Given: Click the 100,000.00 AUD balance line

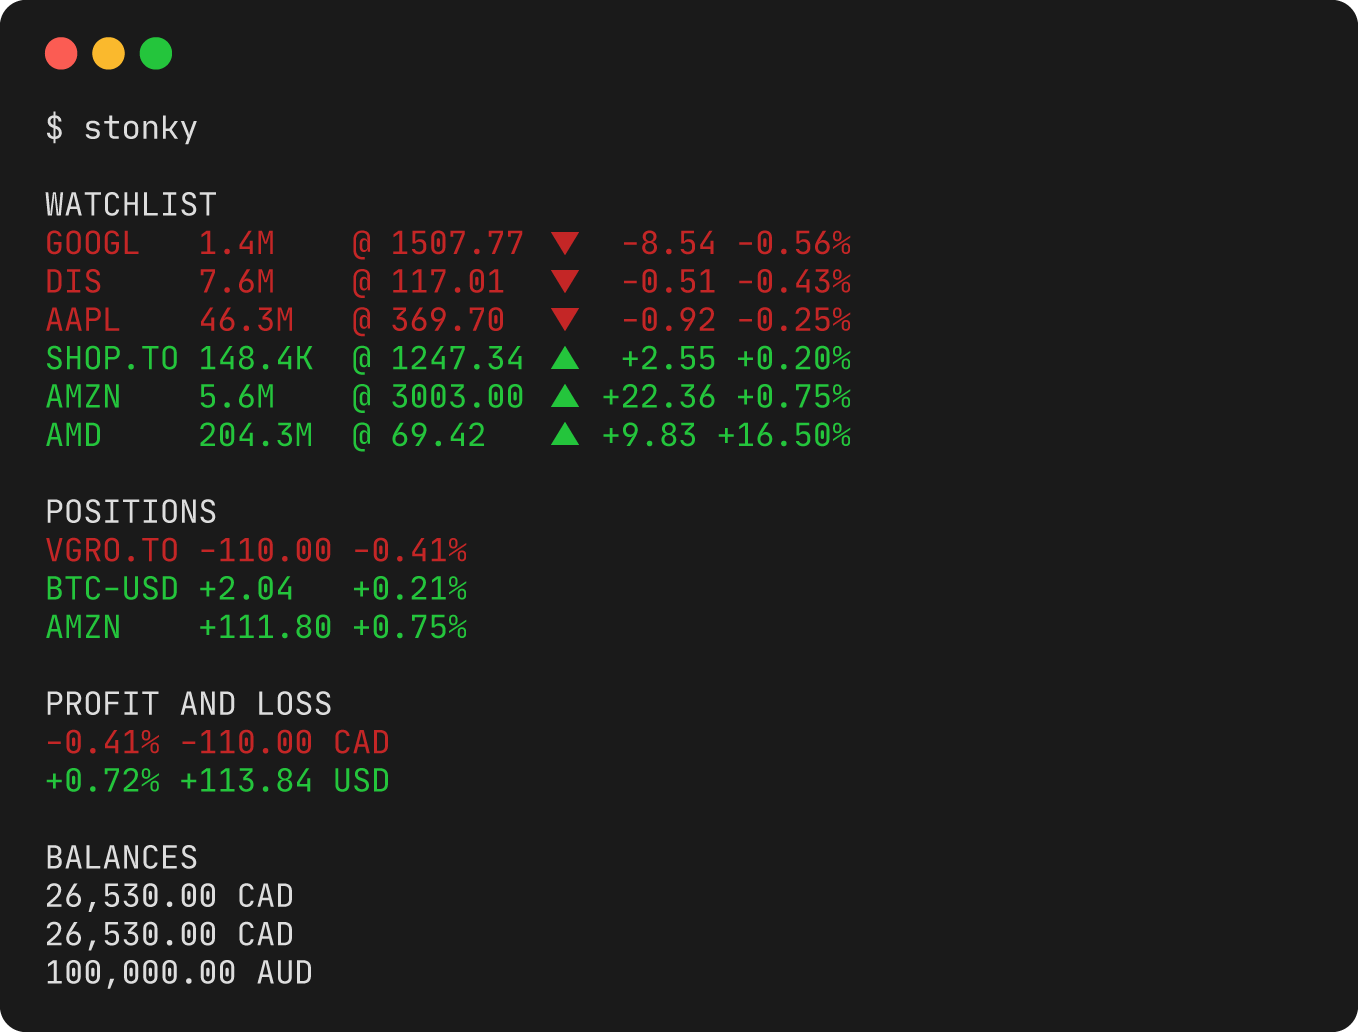Looking at the screenshot, I should (178, 973).
